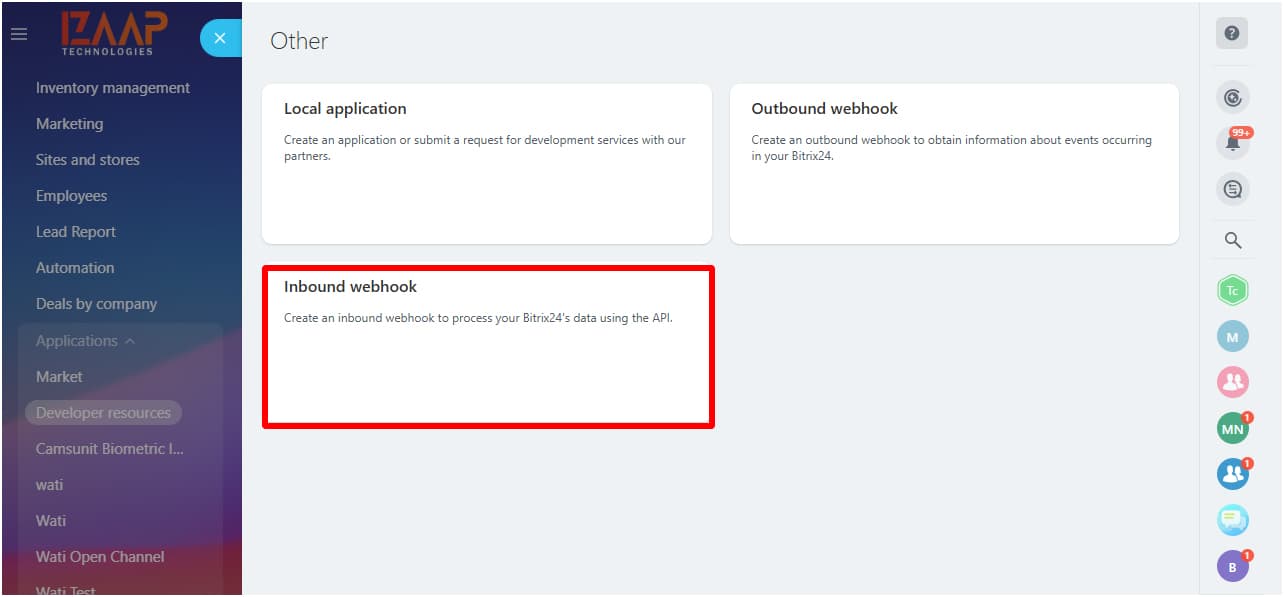1284x597 pixels.
Task: Open the Bitrix24 help icon
Action: [x=1231, y=33]
